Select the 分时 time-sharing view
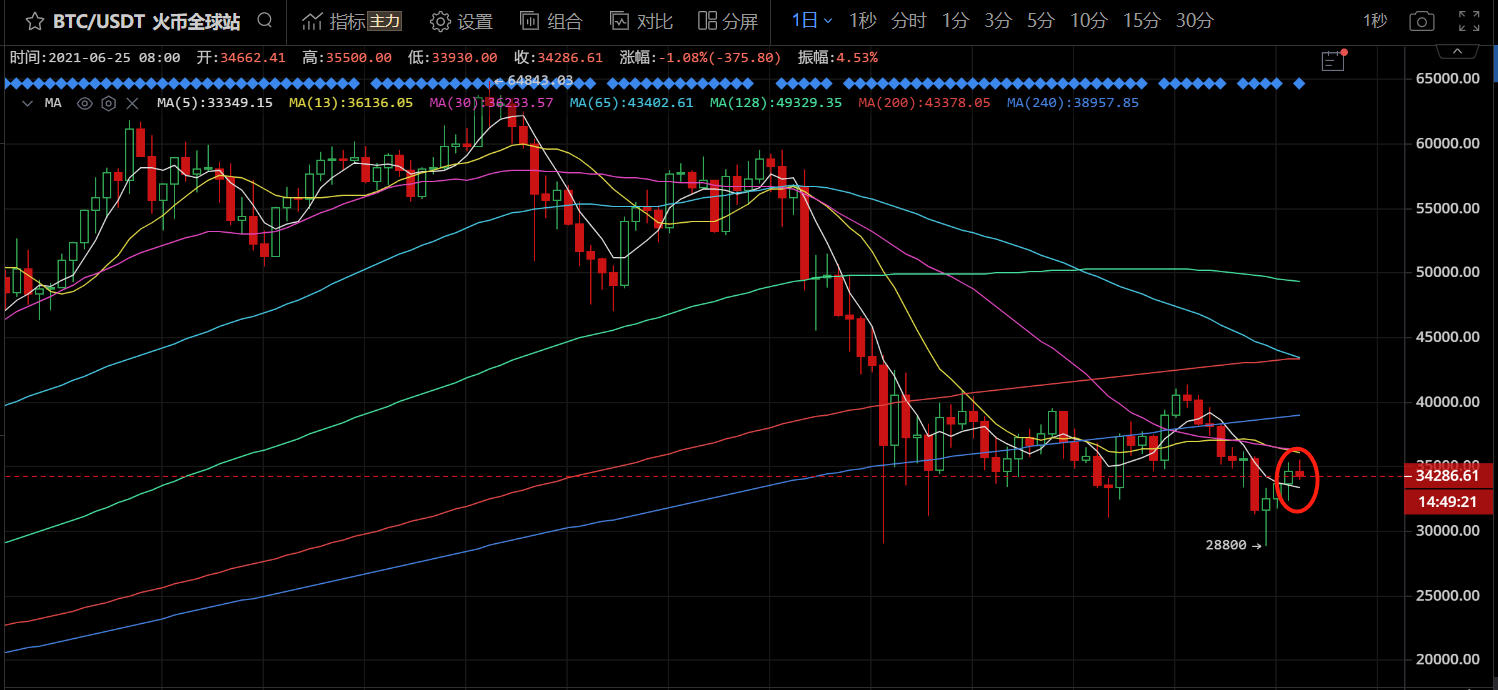The image size is (1498, 690). (x=908, y=21)
